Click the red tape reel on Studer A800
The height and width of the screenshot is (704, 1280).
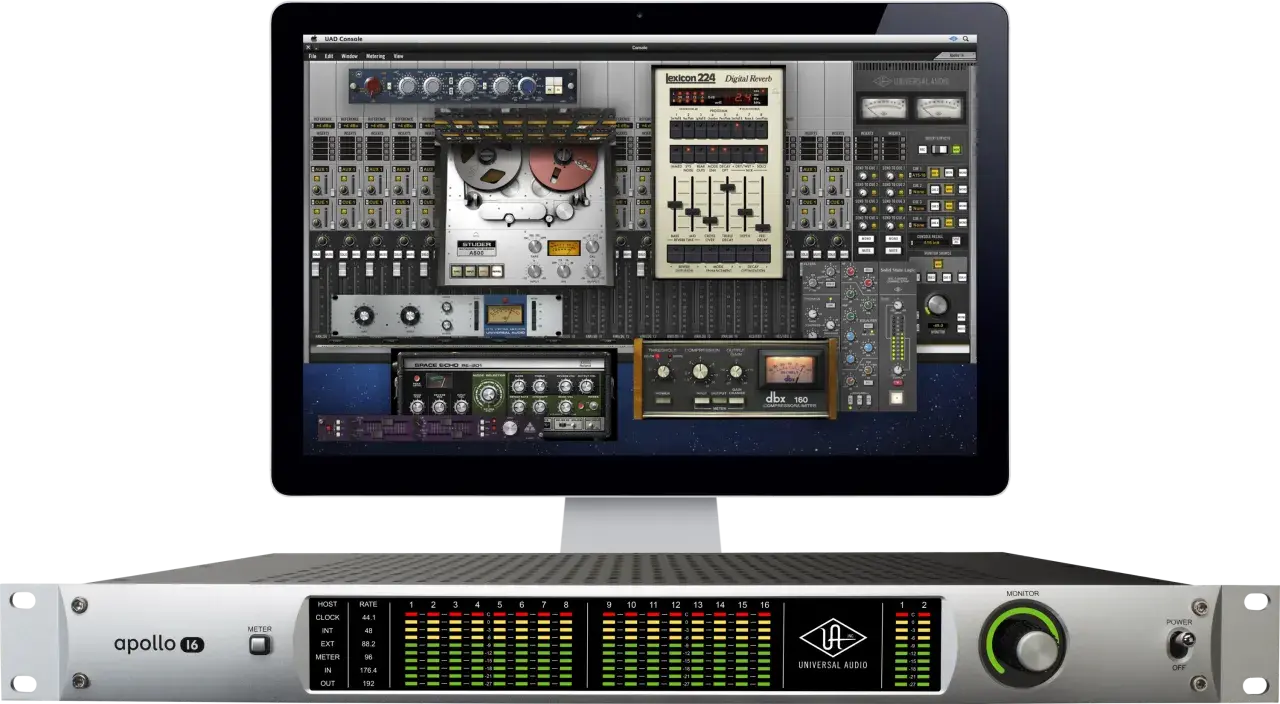pyautogui.click(x=561, y=167)
